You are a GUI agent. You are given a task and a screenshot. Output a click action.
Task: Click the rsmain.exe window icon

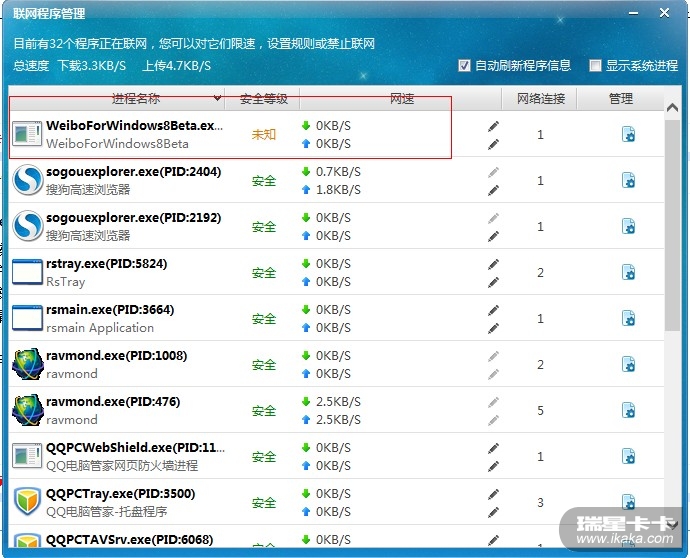tap(27, 318)
